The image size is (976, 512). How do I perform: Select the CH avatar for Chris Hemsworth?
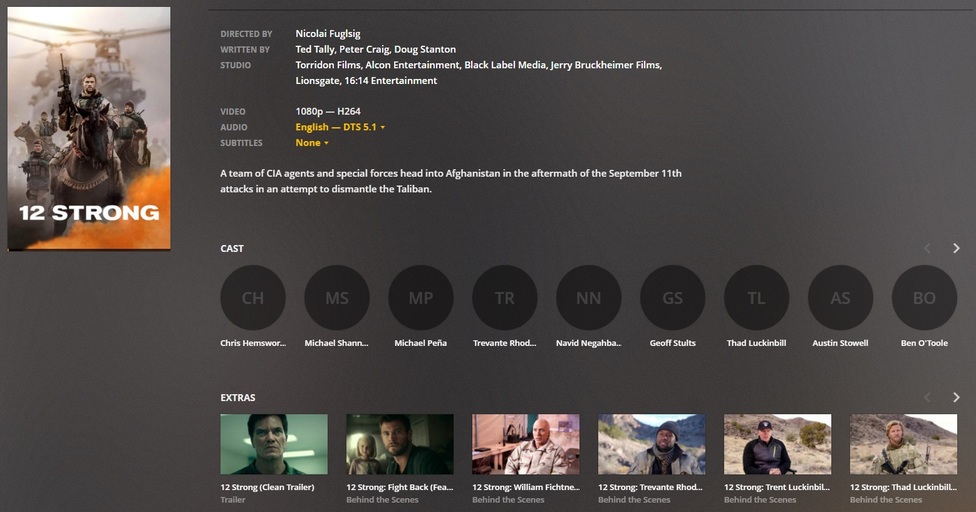point(253,297)
